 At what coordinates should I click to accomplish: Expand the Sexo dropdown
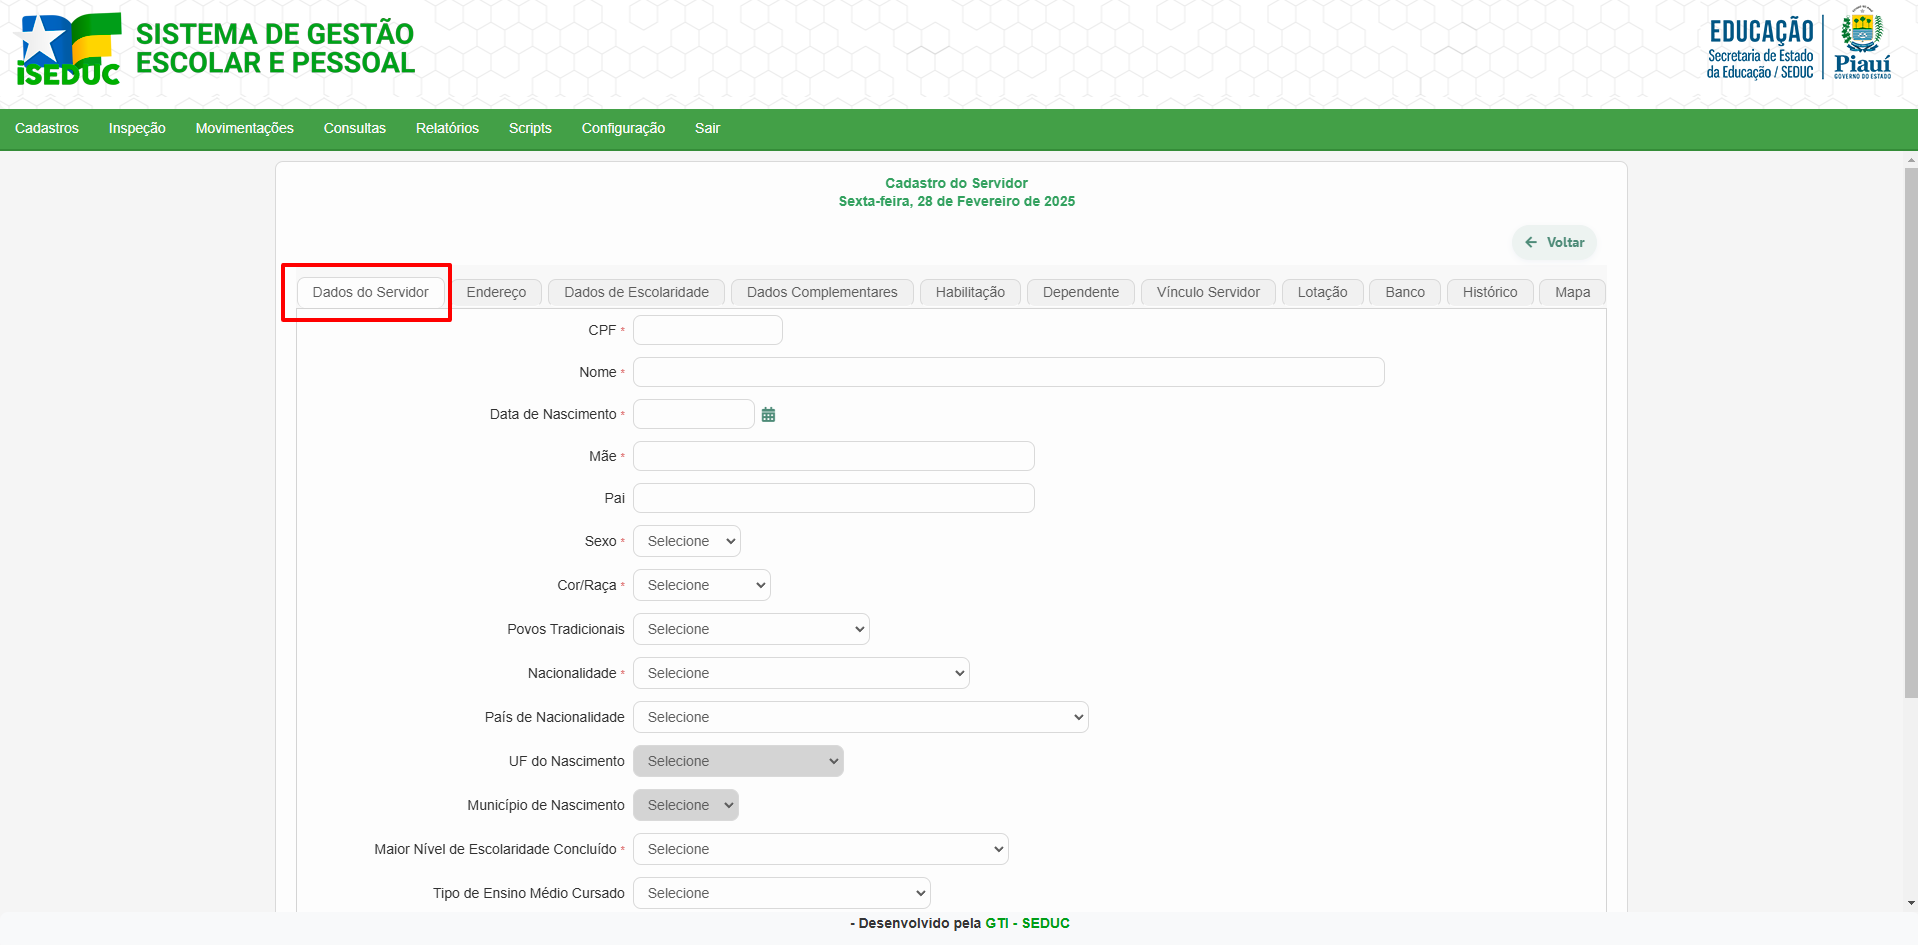(x=686, y=541)
